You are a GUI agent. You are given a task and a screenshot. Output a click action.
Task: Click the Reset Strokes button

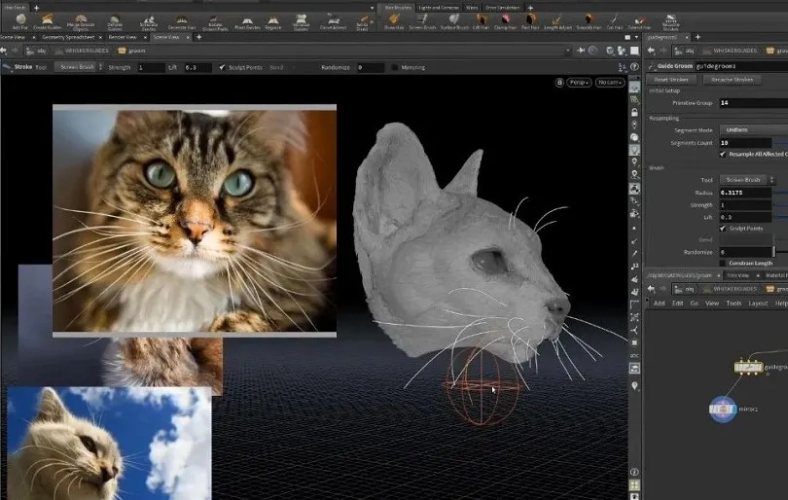coord(671,79)
